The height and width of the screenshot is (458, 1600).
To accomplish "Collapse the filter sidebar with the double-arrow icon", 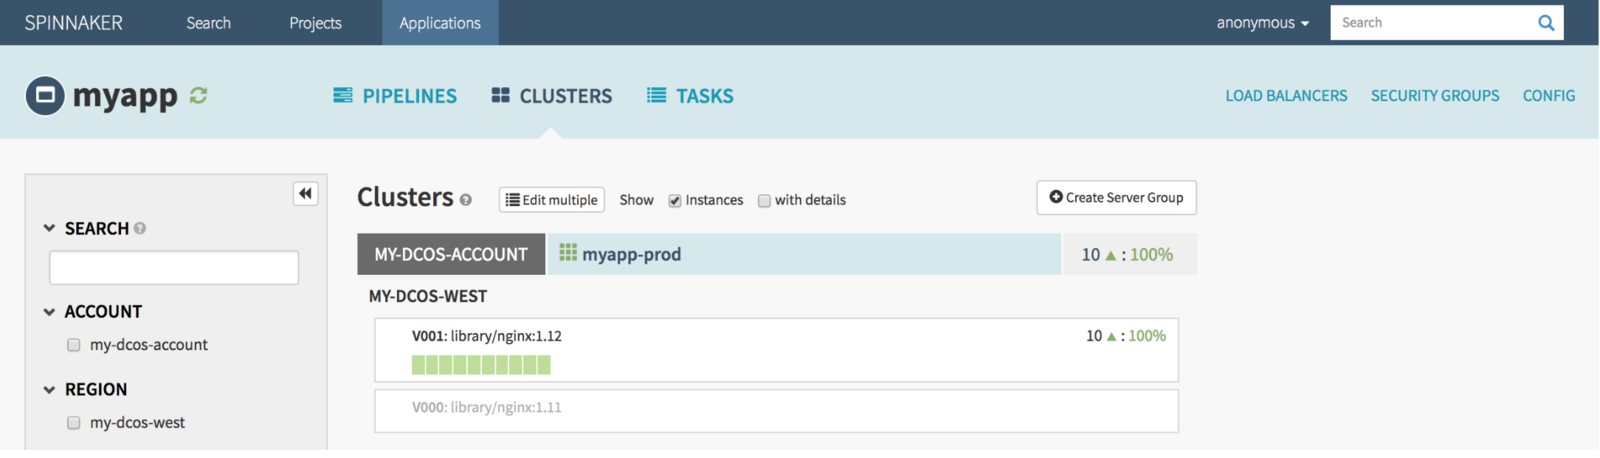I will (x=305, y=193).
